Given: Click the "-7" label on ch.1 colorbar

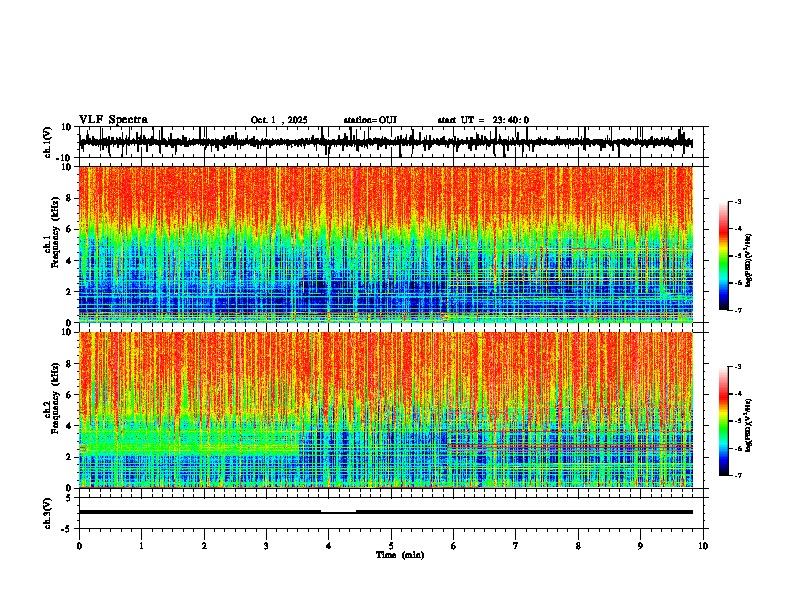Looking at the screenshot, I should coord(738,310).
